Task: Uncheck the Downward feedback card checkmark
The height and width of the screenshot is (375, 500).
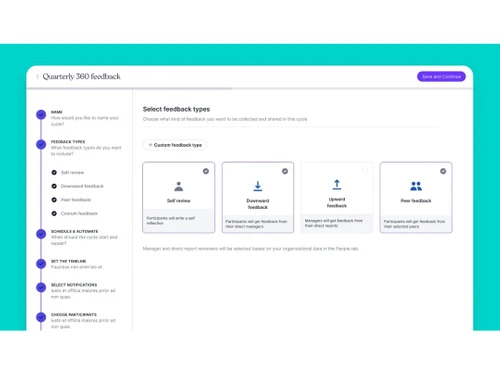Action: coord(285,171)
